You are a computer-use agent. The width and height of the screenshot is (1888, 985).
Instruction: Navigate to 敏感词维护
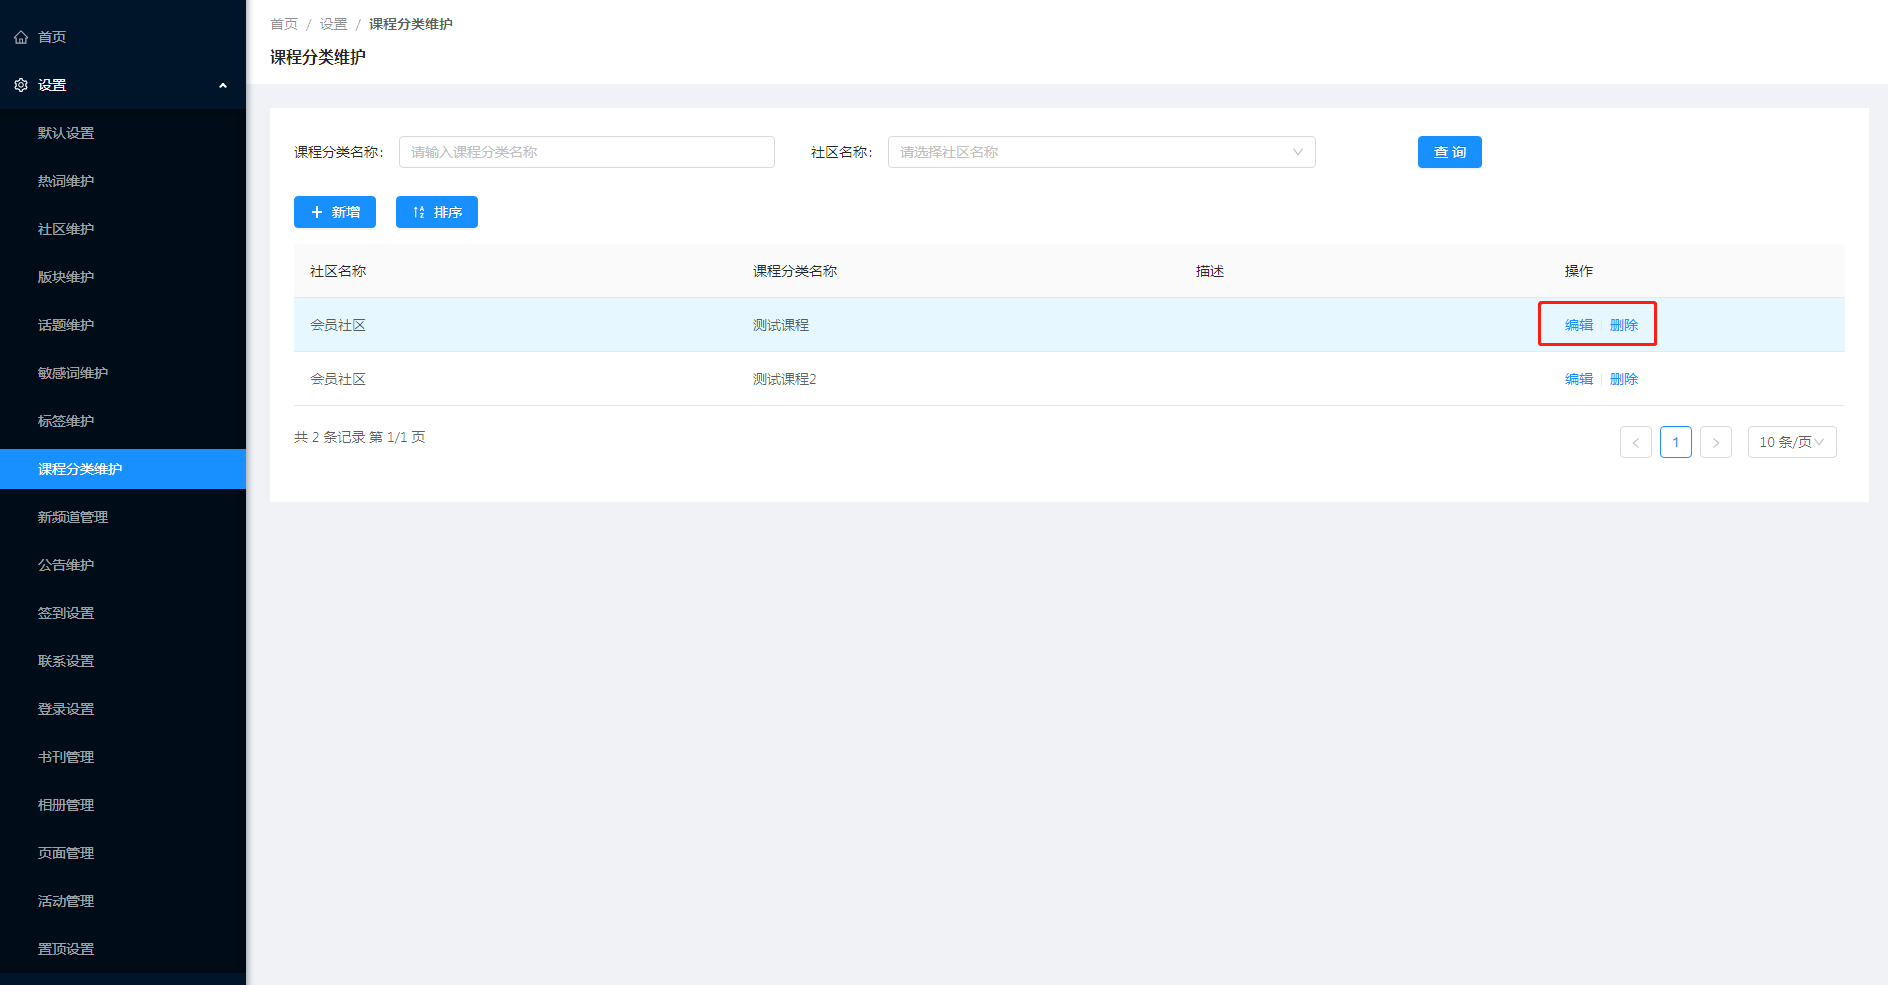(73, 373)
